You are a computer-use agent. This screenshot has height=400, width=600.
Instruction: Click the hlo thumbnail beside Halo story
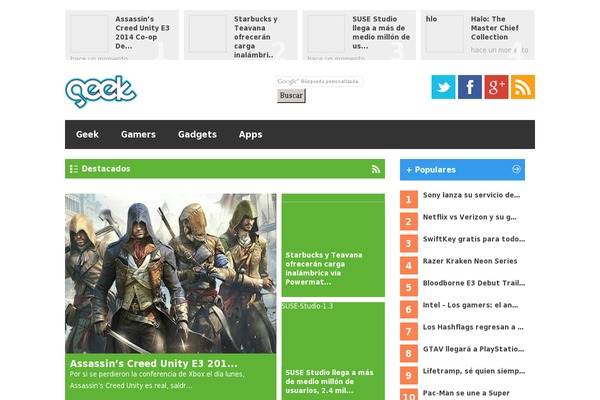pos(445,34)
